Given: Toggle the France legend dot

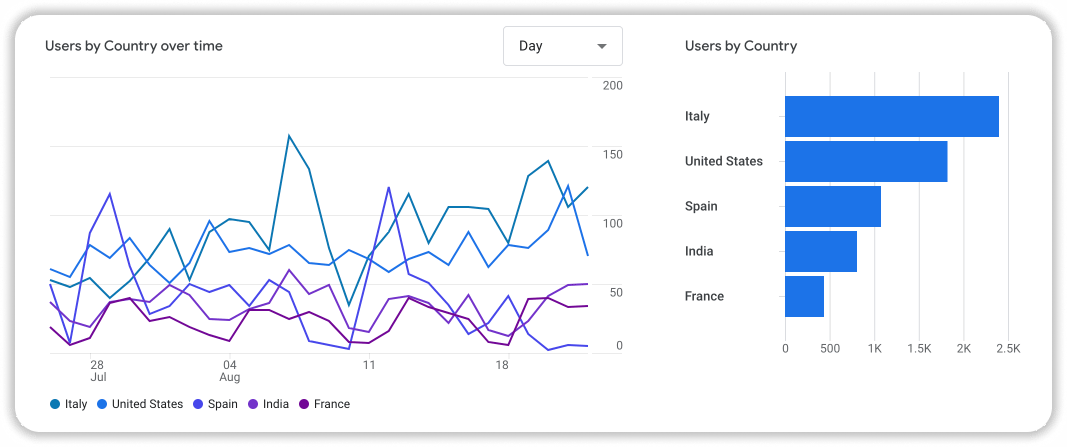Looking at the screenshot, I should tap(303, 404).
